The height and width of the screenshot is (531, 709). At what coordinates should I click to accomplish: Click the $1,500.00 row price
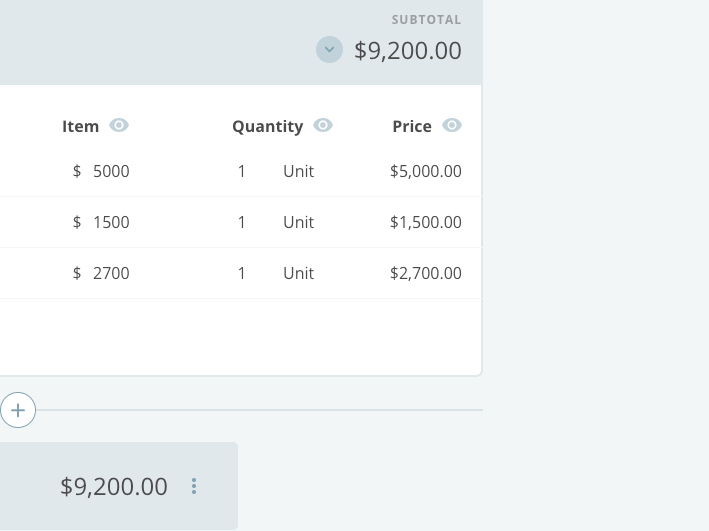tap(426, 222)
